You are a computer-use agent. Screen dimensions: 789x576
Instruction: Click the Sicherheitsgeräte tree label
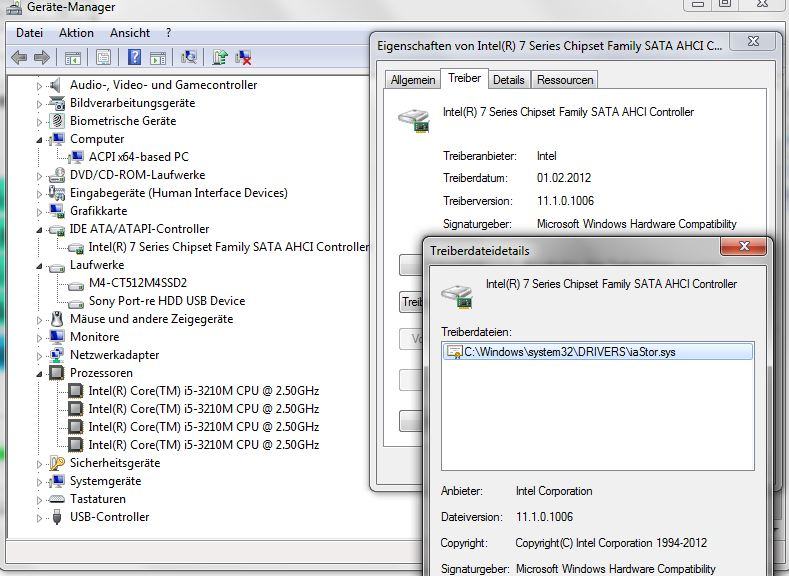tap(115, 463)
